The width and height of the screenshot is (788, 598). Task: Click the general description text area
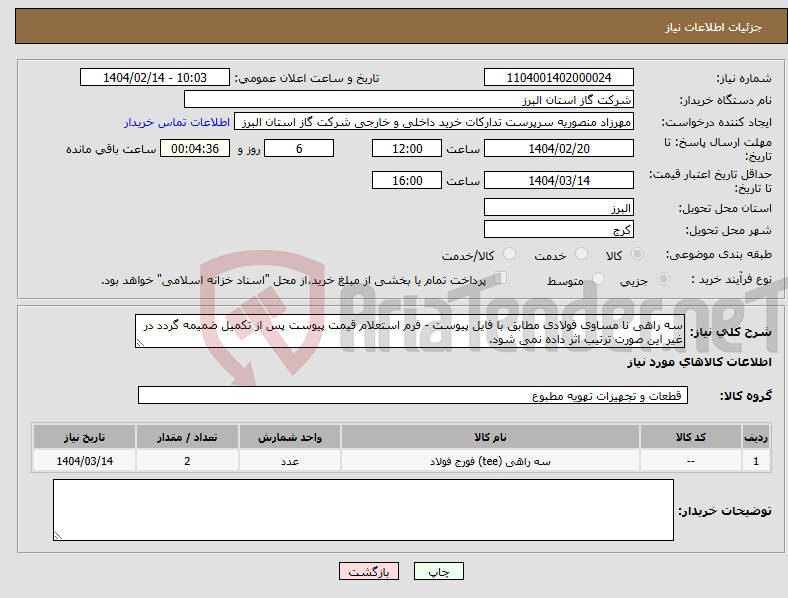point(410,331)
